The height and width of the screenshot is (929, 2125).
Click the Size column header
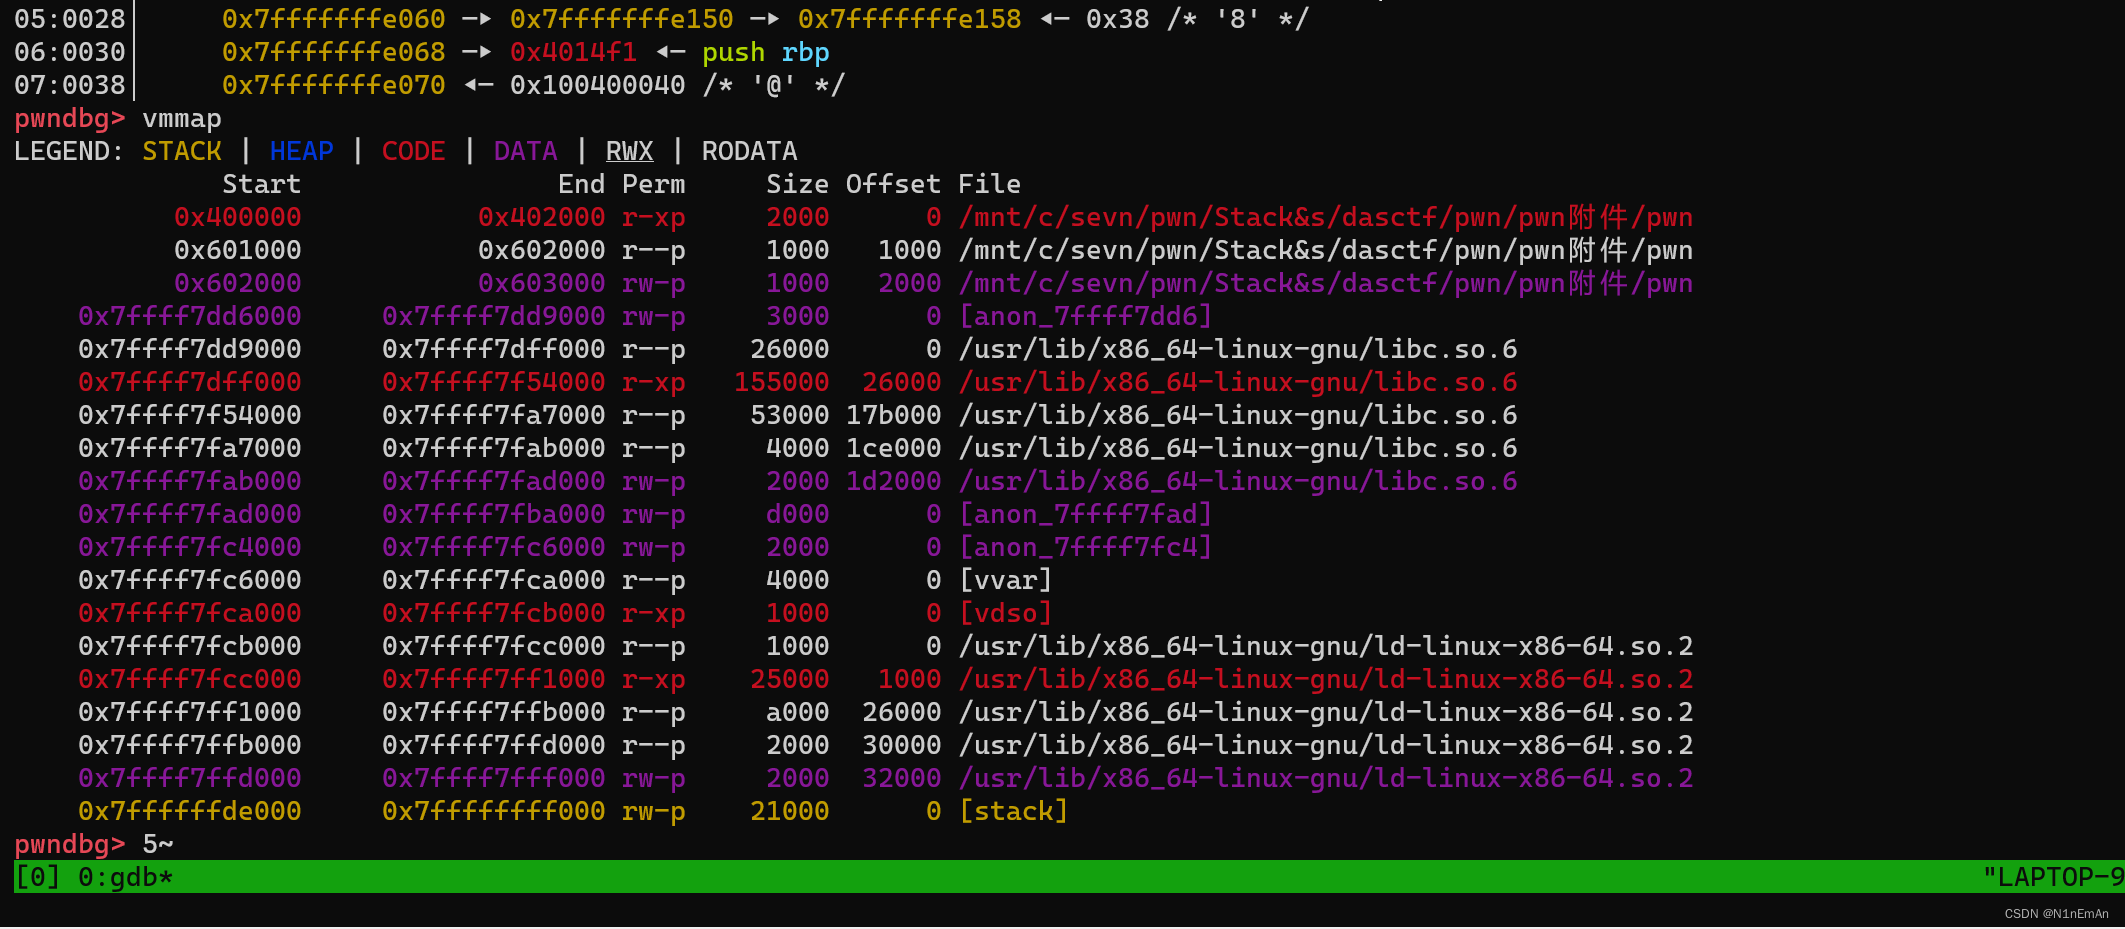point(798,184)
